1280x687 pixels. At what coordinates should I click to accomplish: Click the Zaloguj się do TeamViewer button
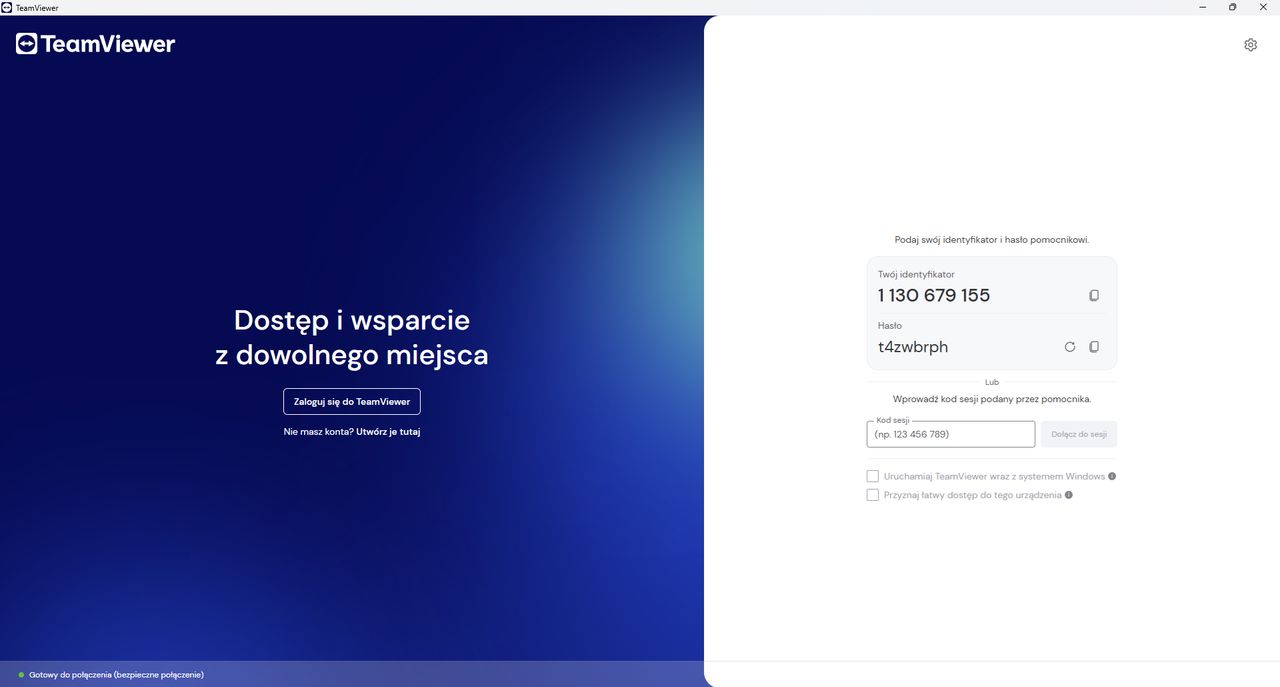point(352,401)
